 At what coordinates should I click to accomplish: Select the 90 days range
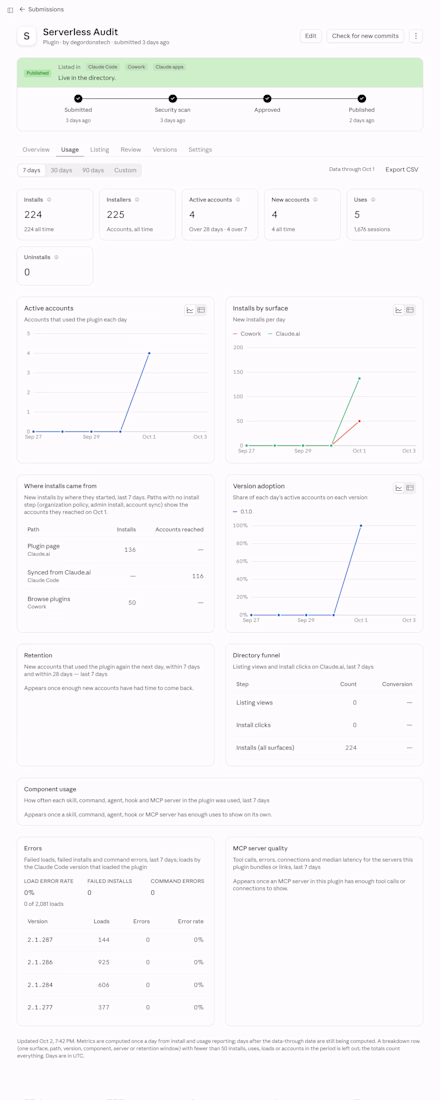(x=93, y=170)
